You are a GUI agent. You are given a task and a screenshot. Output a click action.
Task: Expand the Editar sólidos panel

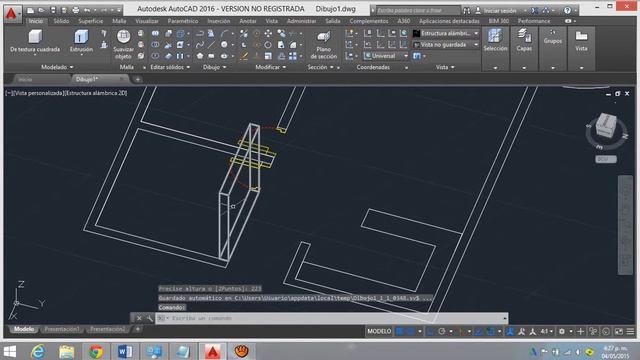click(170, 67)
